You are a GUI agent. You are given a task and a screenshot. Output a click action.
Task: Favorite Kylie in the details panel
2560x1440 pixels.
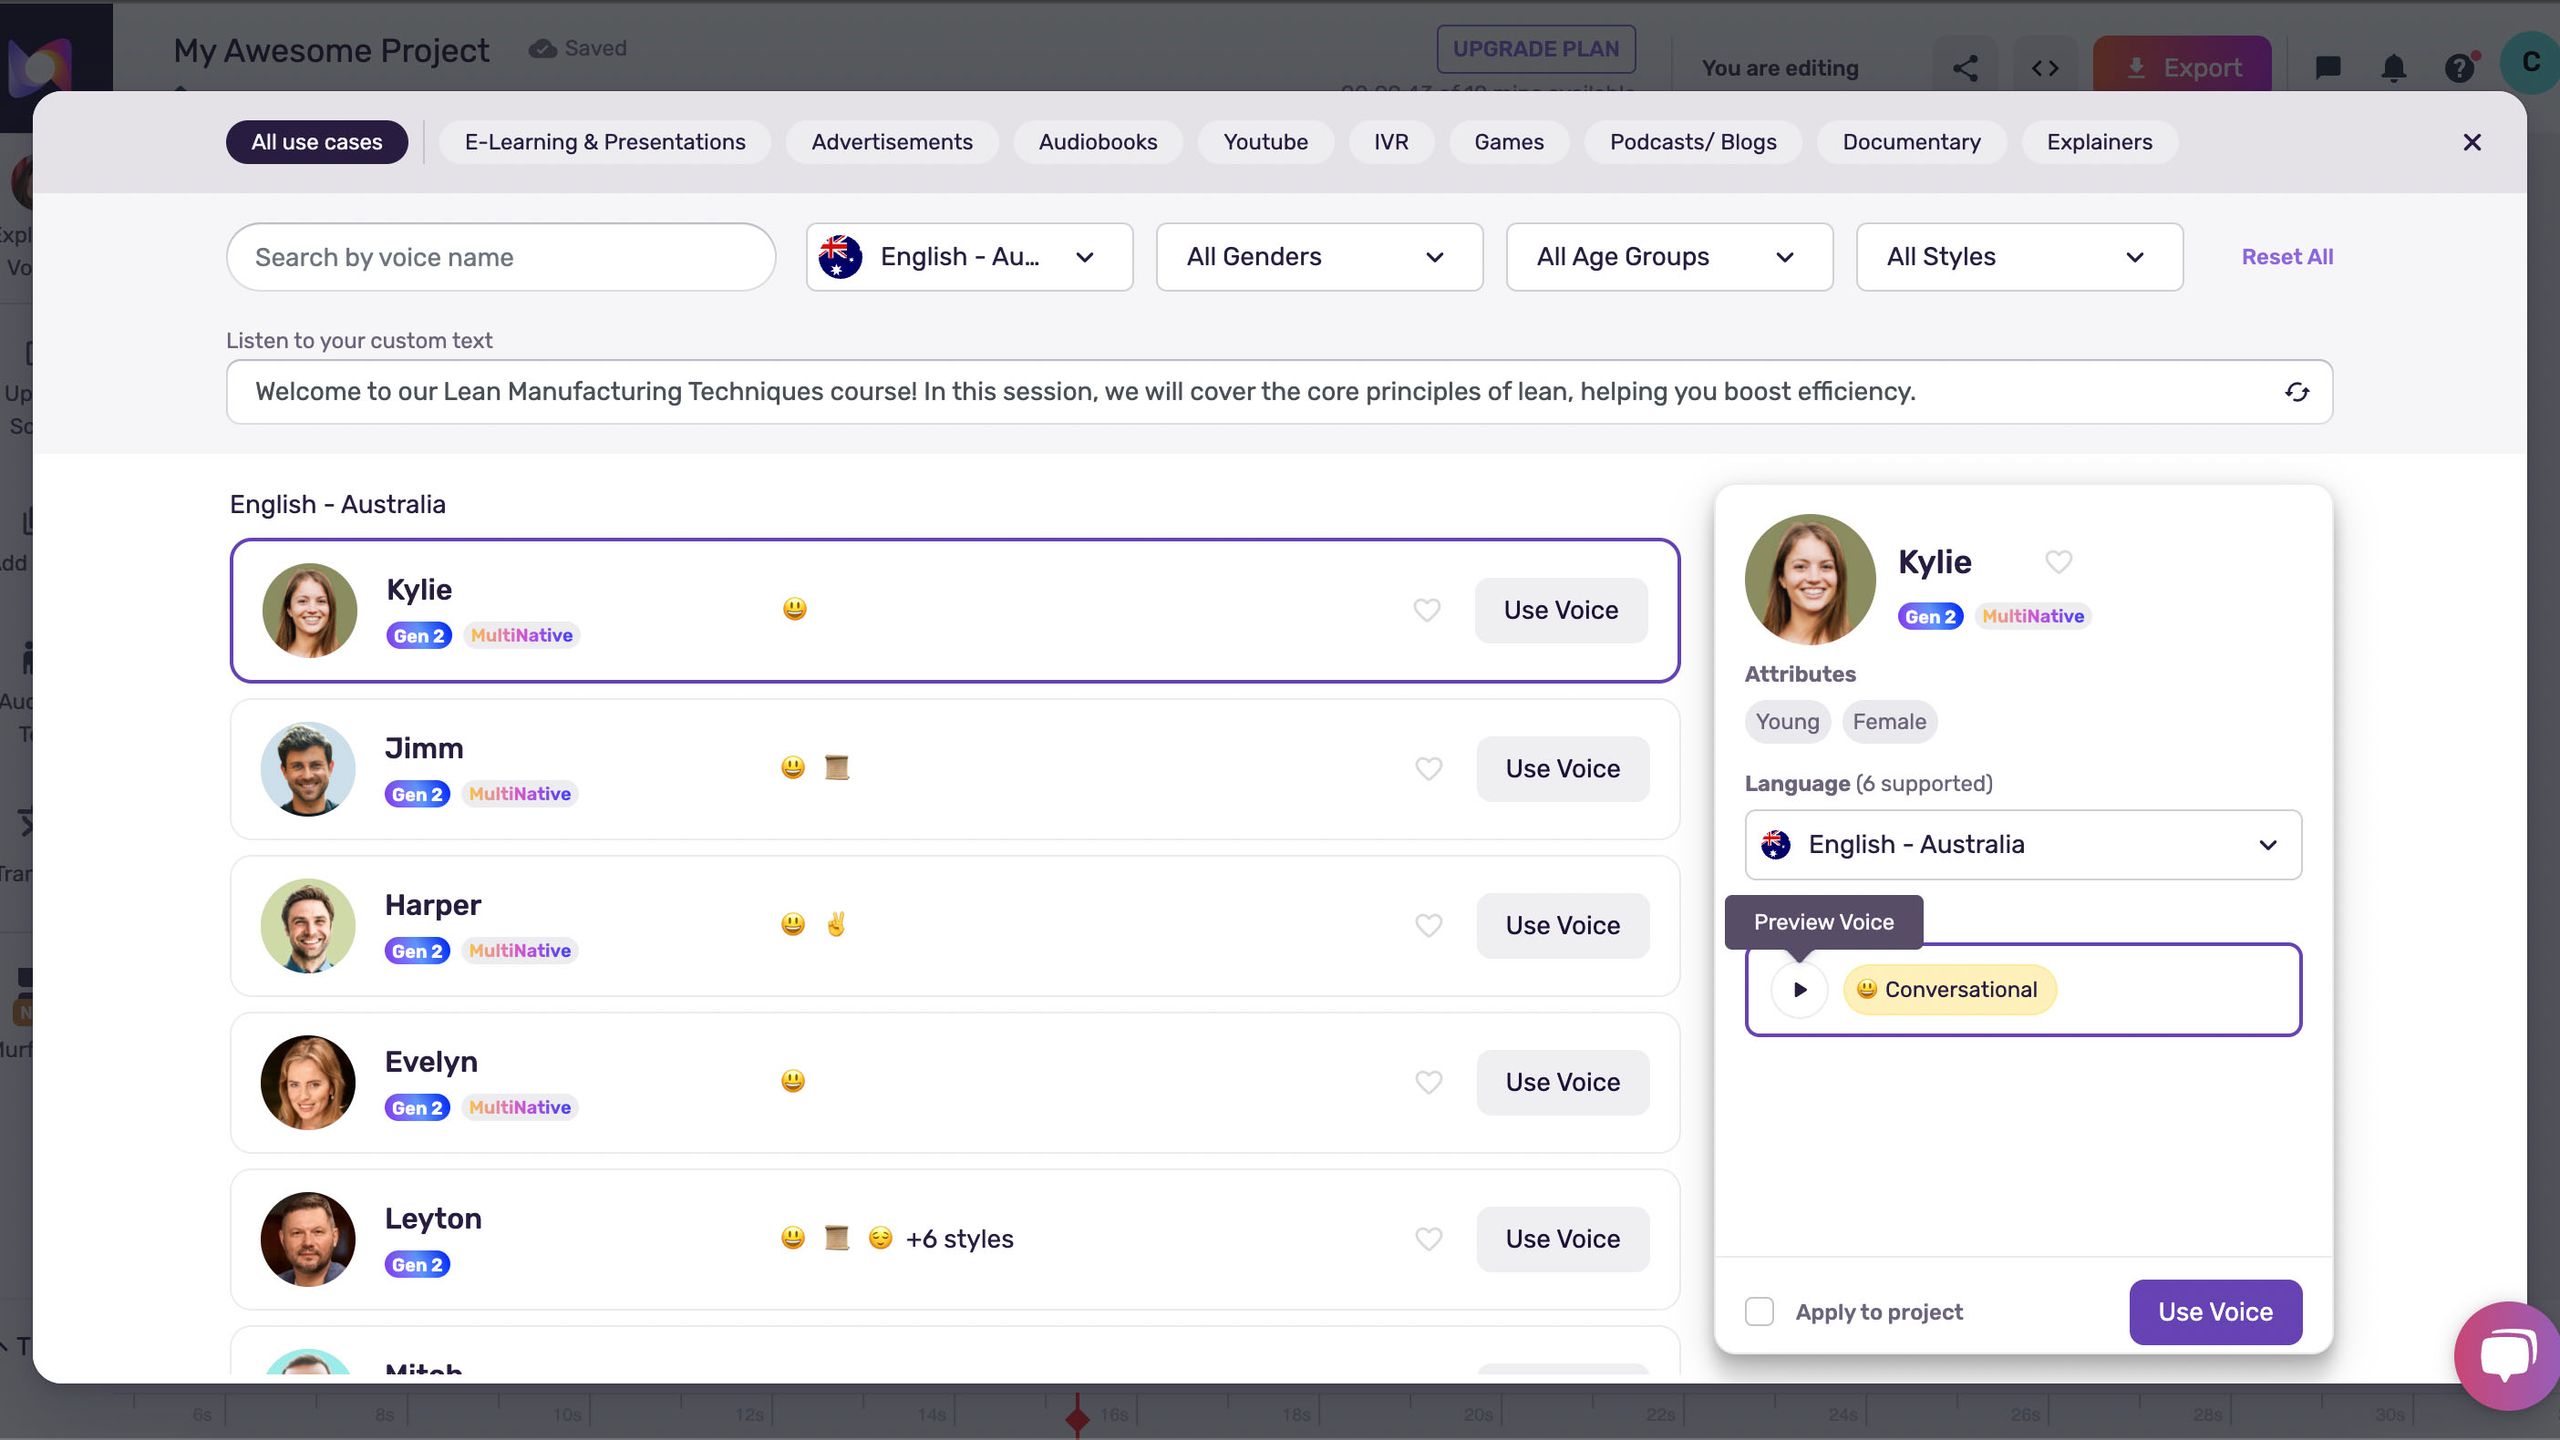pyautogui.click(x=2058, y=562)
